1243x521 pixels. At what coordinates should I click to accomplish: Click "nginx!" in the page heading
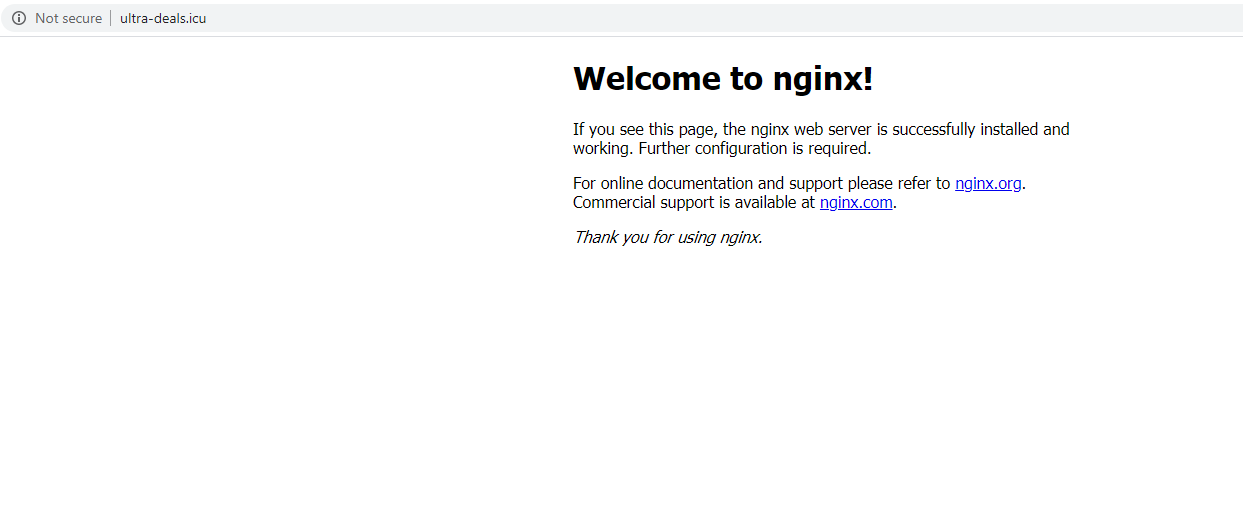tap(823, 78)
